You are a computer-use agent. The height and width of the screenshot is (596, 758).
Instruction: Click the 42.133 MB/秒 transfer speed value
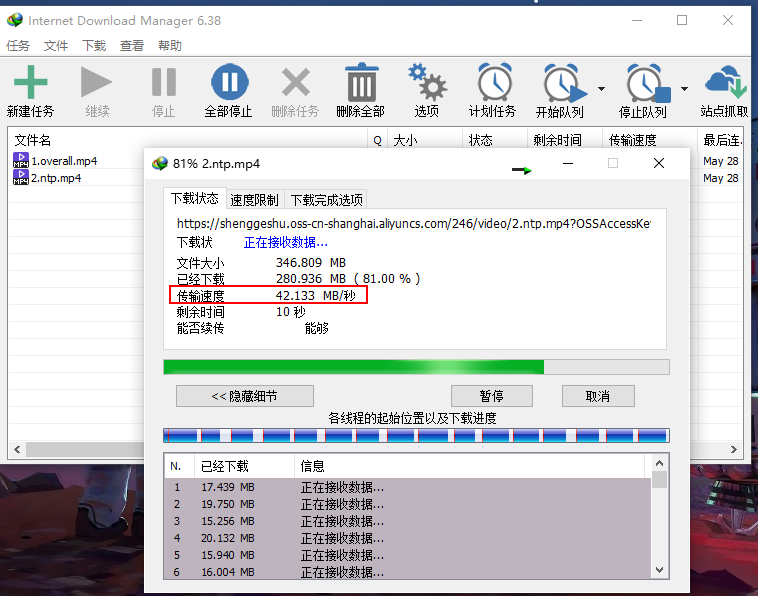pyautogui.click(x=316, y=295)
